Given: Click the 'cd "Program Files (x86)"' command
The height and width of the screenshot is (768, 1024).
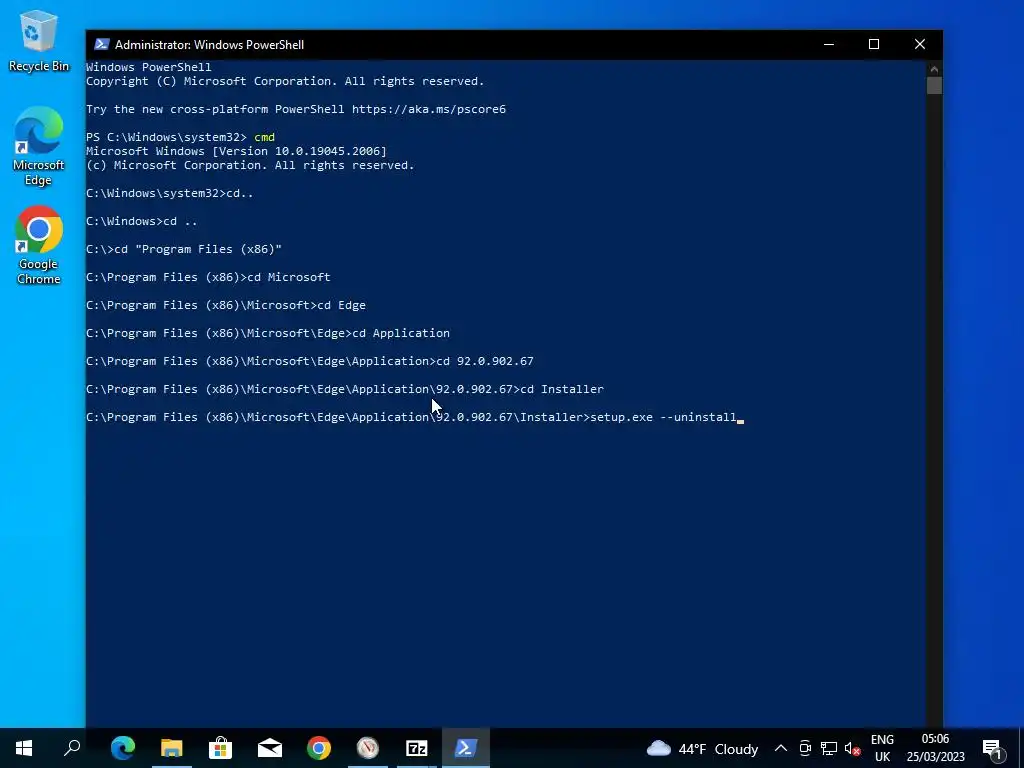Looking at the screenshot, I should coord(198,249).
